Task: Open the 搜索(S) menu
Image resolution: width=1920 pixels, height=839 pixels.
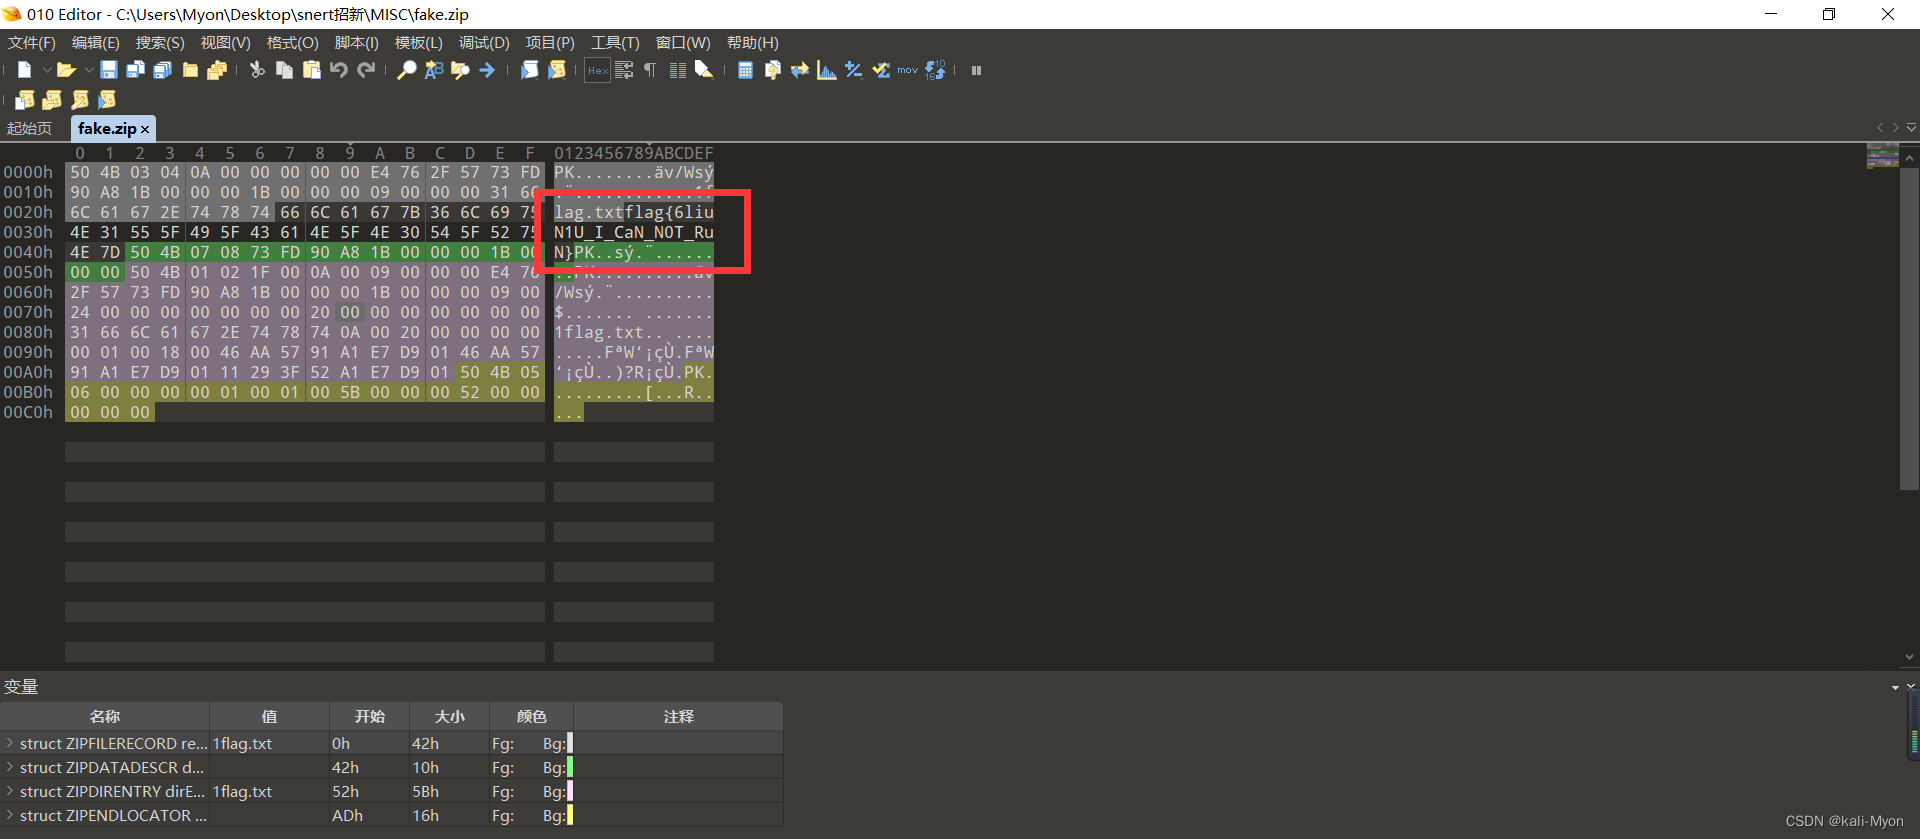Action: tap(160, 42)
